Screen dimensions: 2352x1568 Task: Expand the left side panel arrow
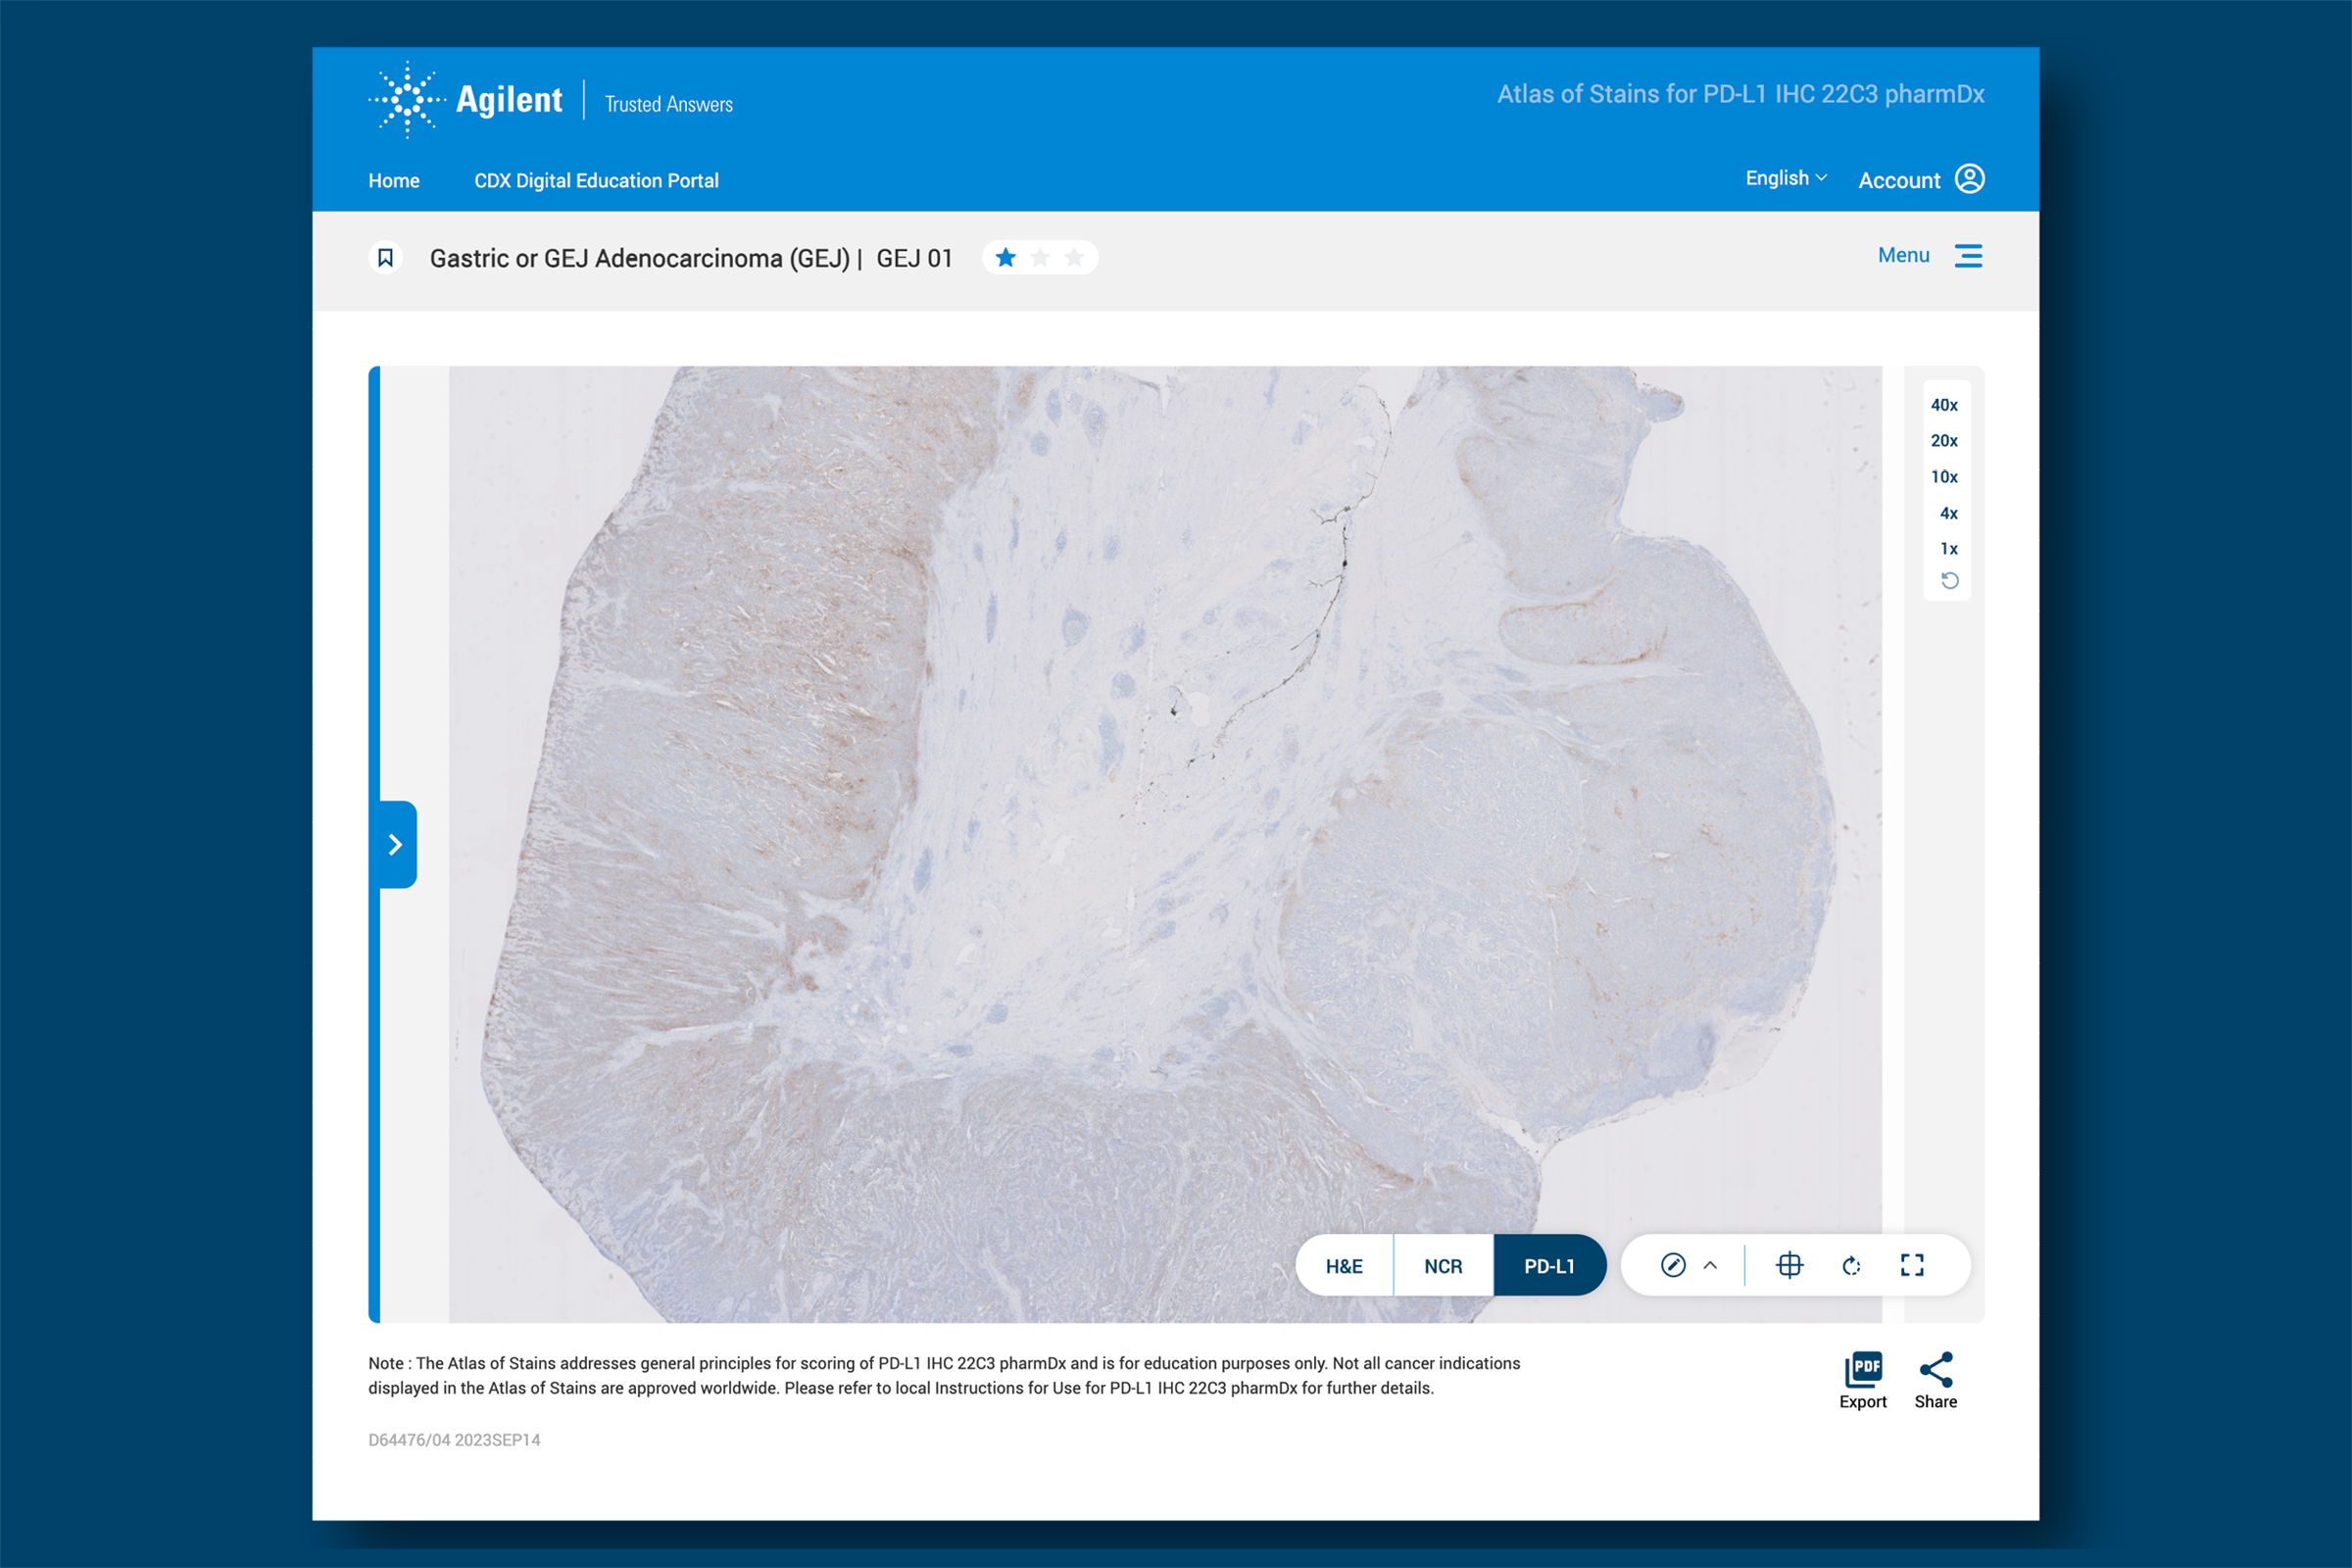(395, 844)
